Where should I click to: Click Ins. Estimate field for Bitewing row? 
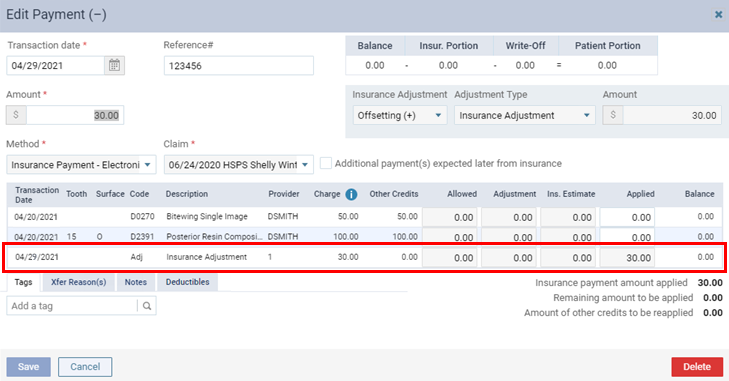point(568,217)
